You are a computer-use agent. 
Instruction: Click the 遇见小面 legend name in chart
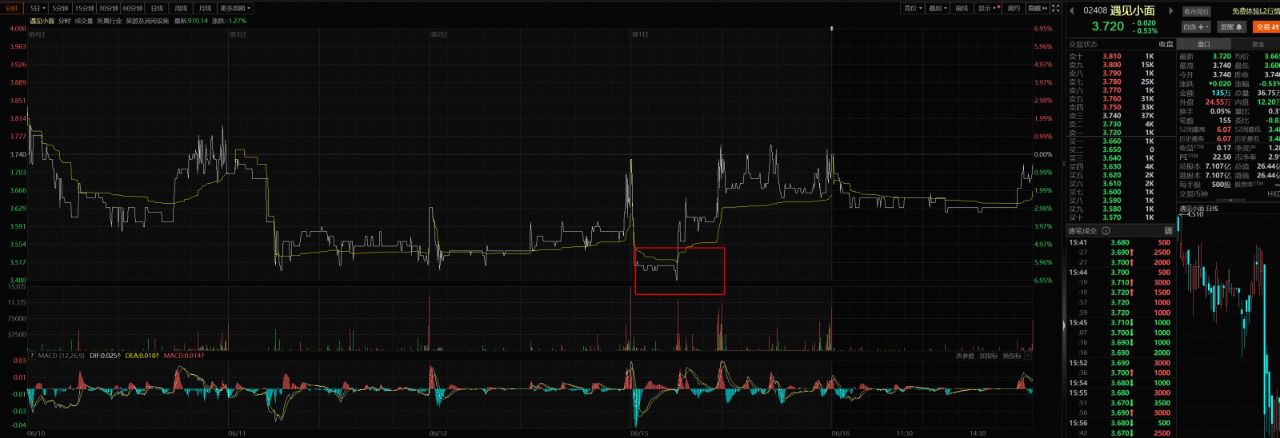tap(42, 20)
